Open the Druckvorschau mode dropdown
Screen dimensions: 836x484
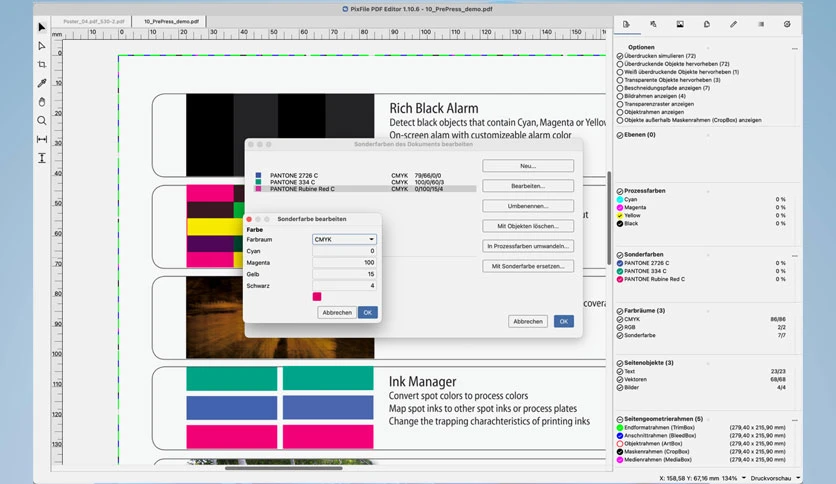tap(776, 478)
